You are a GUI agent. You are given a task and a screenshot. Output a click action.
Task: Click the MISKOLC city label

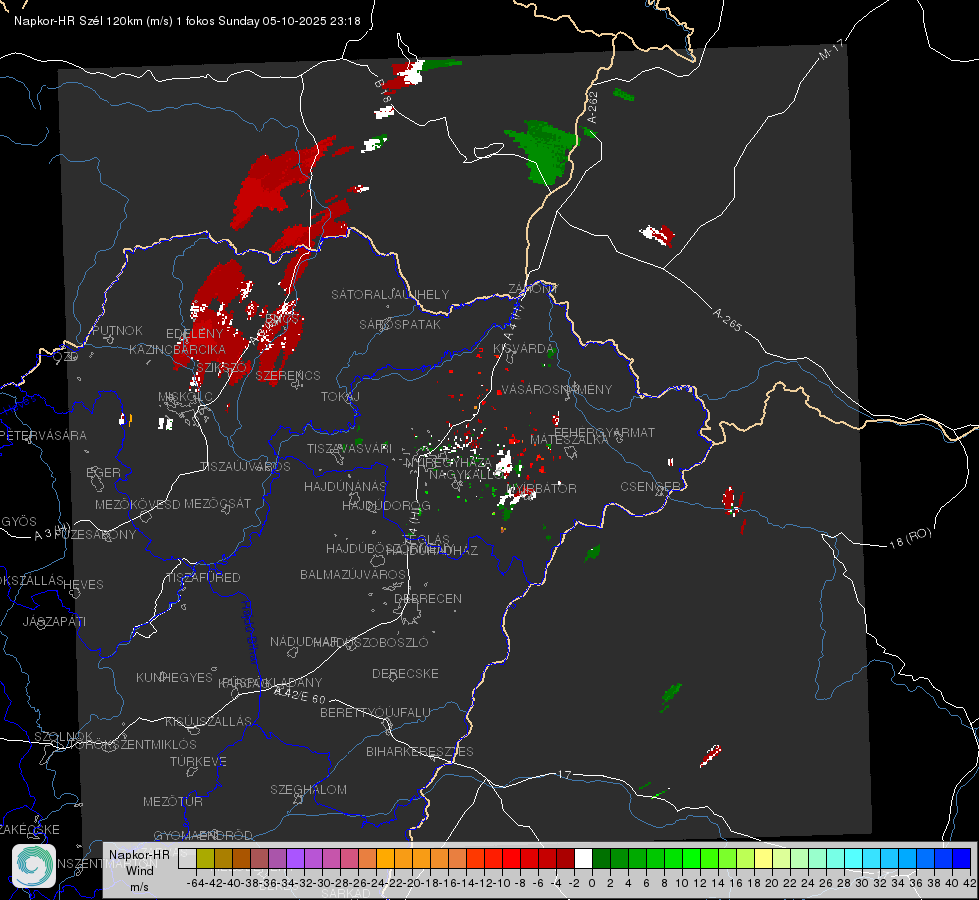coord(185,397)
